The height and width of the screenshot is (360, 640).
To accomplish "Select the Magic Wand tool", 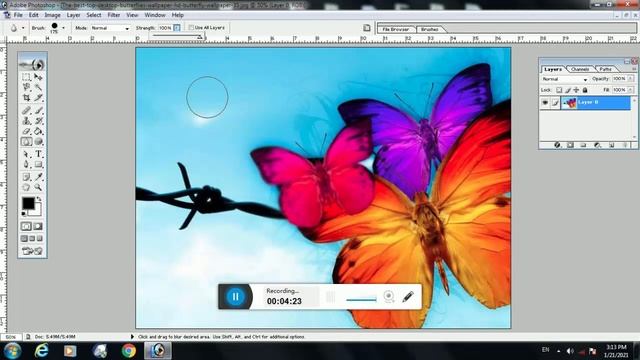I will (38, 87).
